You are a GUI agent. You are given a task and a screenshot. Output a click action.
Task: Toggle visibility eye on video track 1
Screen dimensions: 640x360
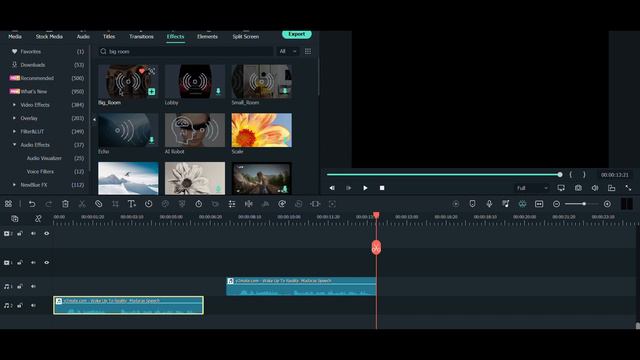[x=47, y=262]
